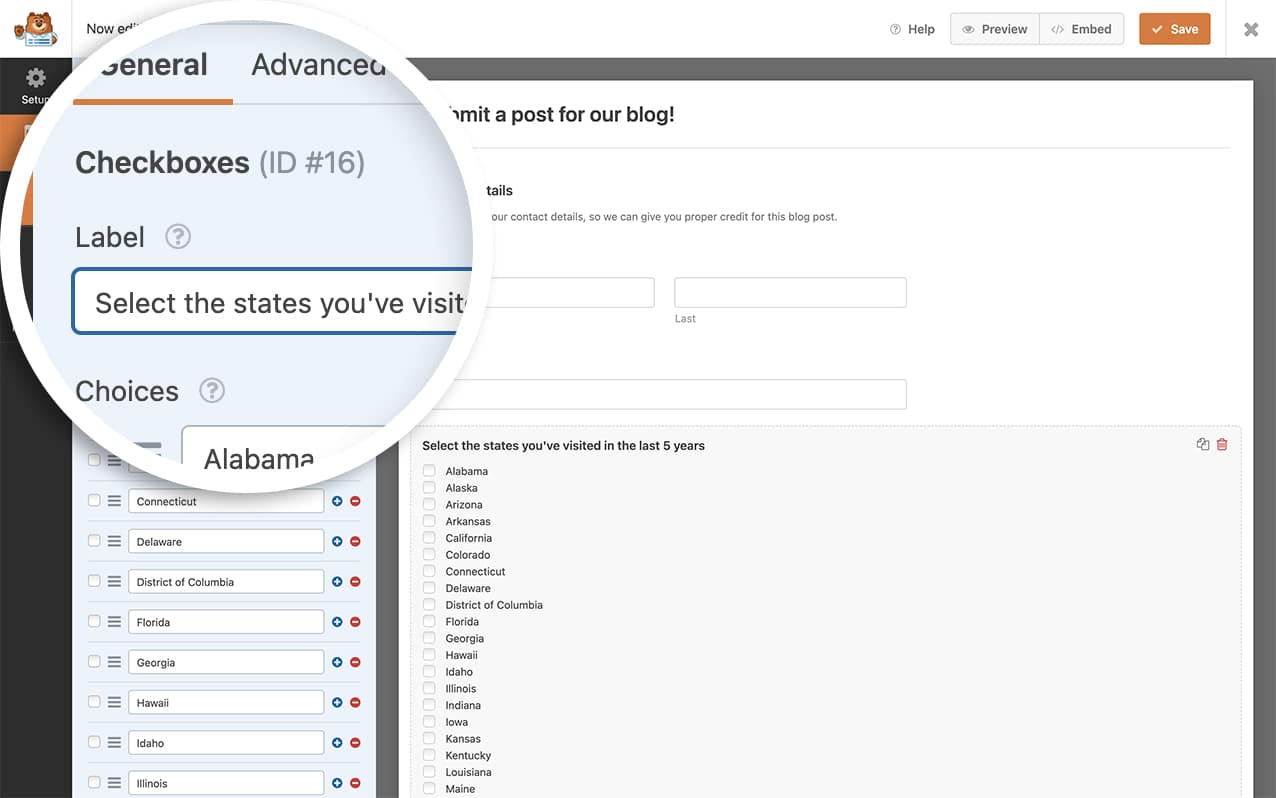Screen dimensions: 1276x798
Task: Open the Setup panel in the sidebar
Action: [36, 85]
